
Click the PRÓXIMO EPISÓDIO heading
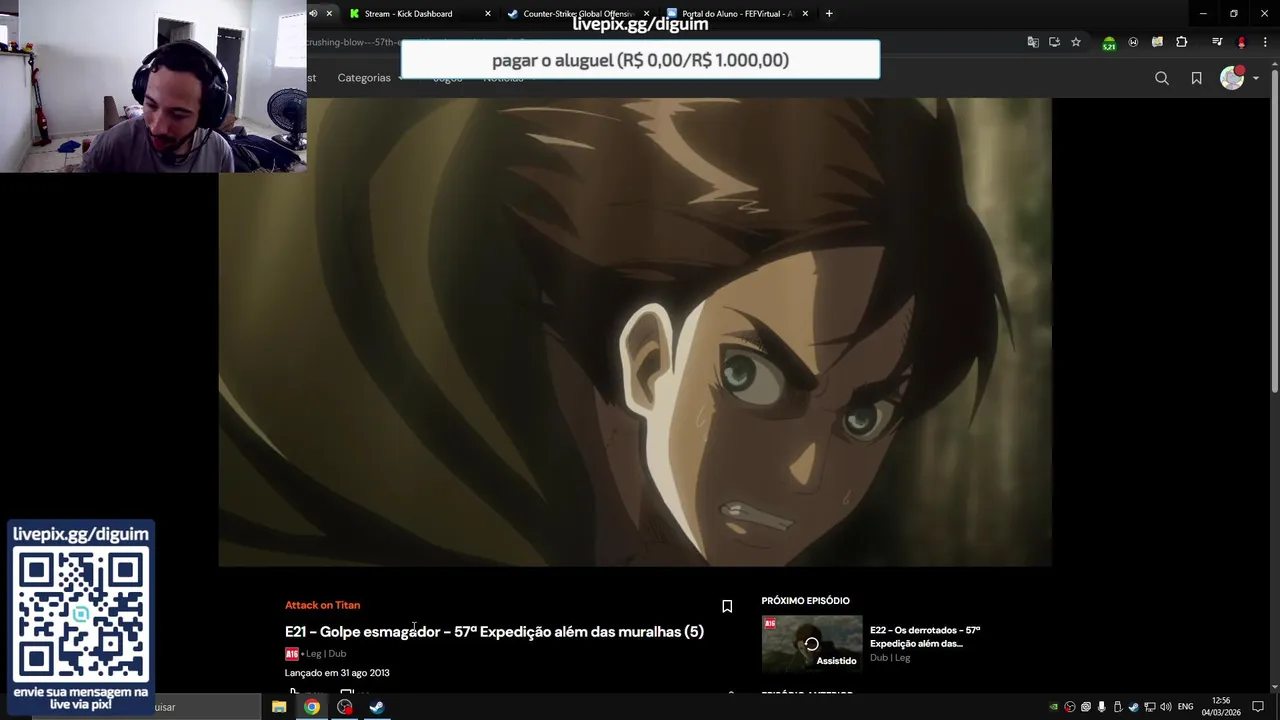coord(805,601)
